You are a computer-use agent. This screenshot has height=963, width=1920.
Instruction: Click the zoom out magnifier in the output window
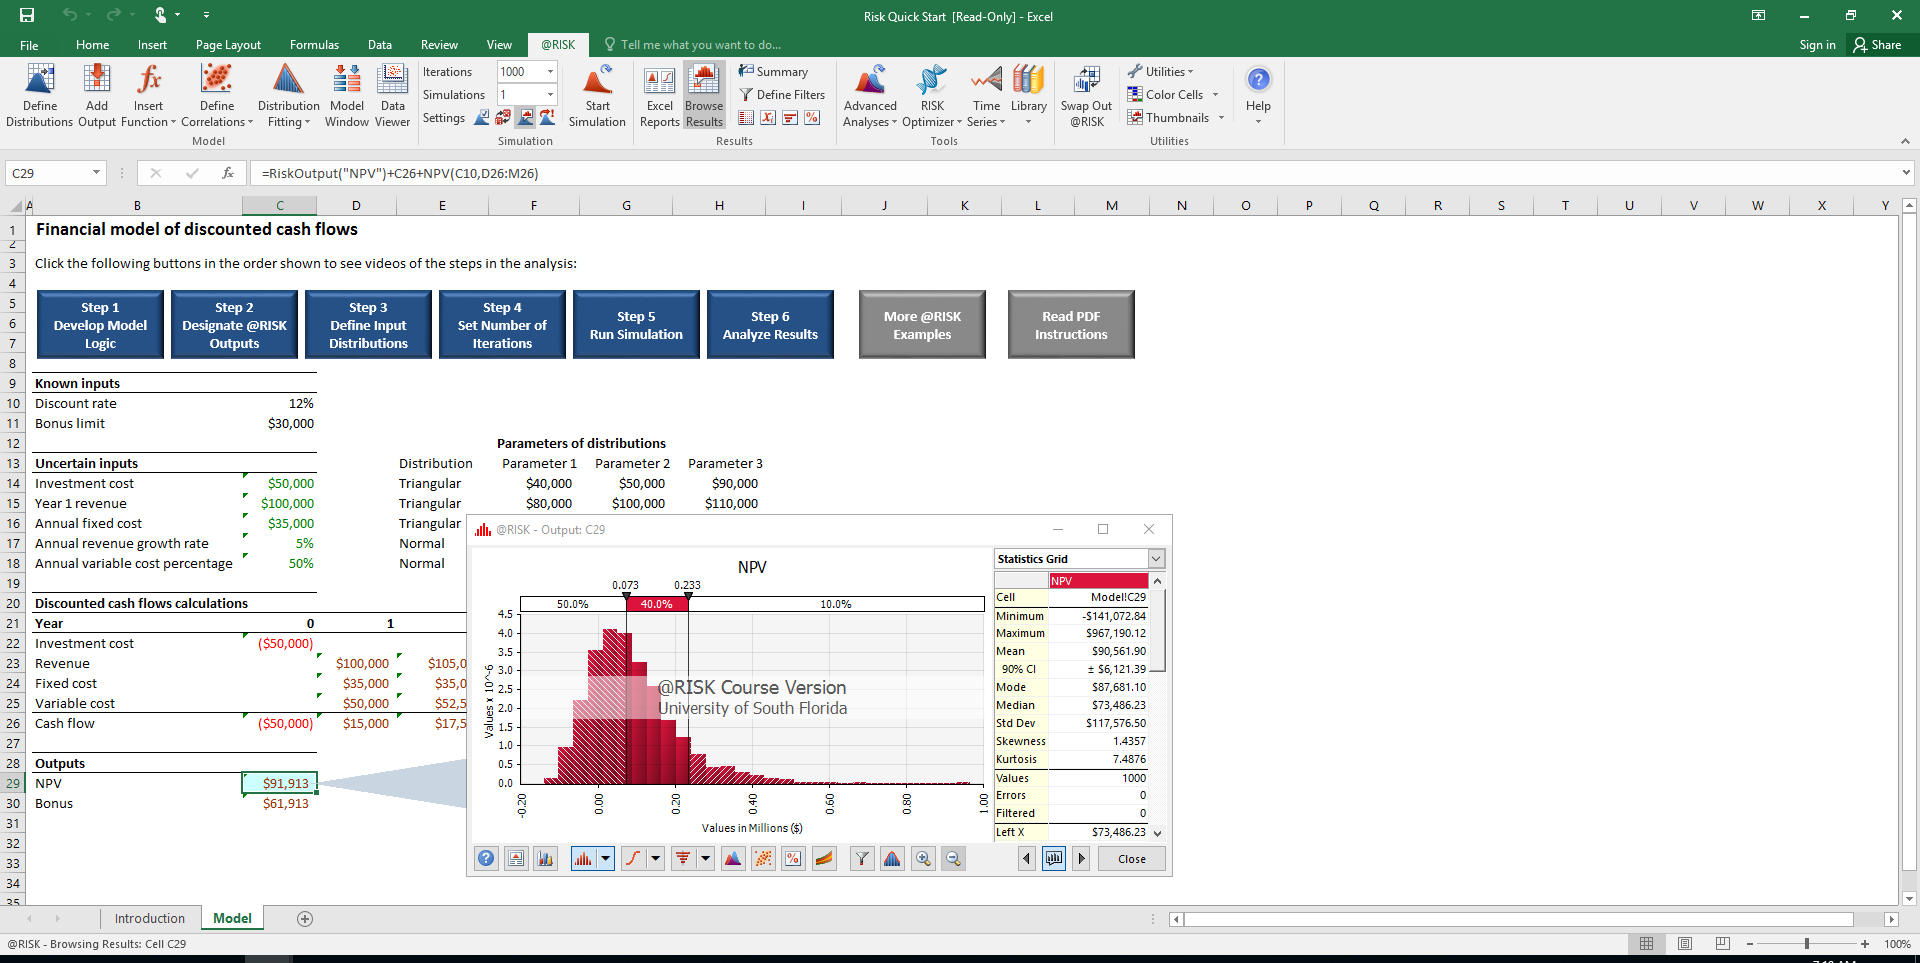tap(953, 859)
